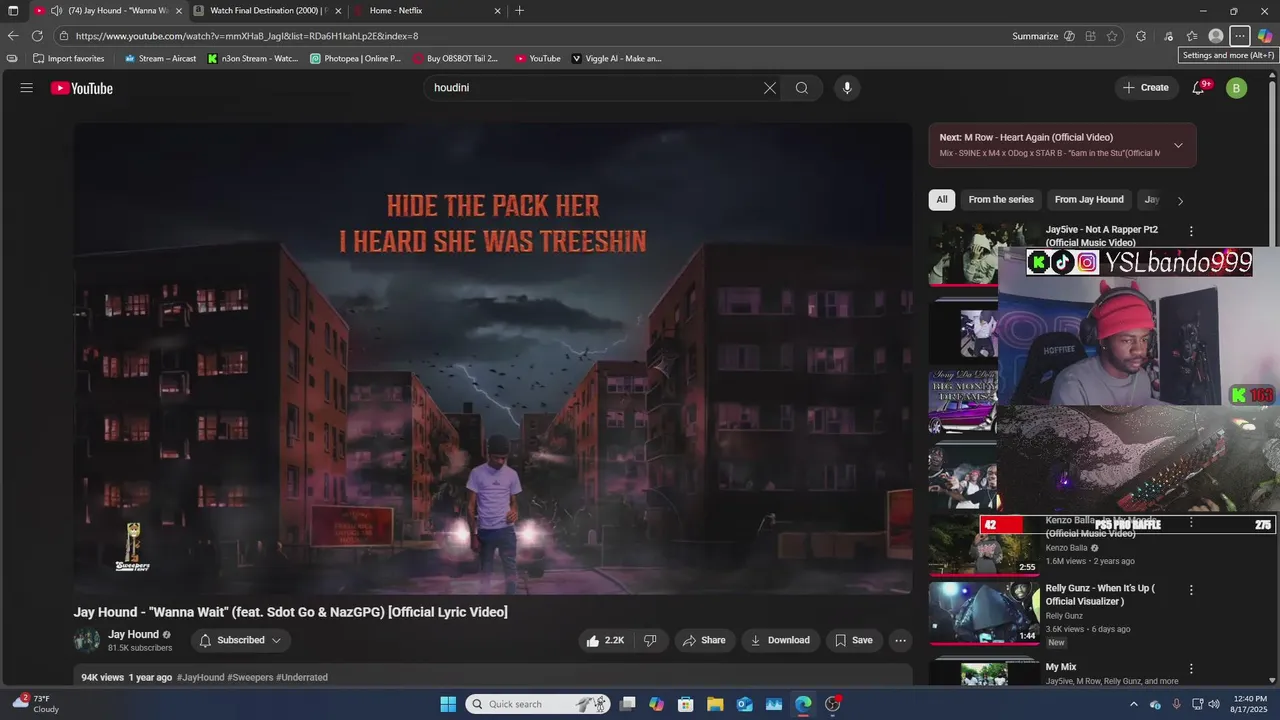This screenshot has height=720, width=1280.
Task: Open the Subscribed notification dropdown
Action: [240, 640]
